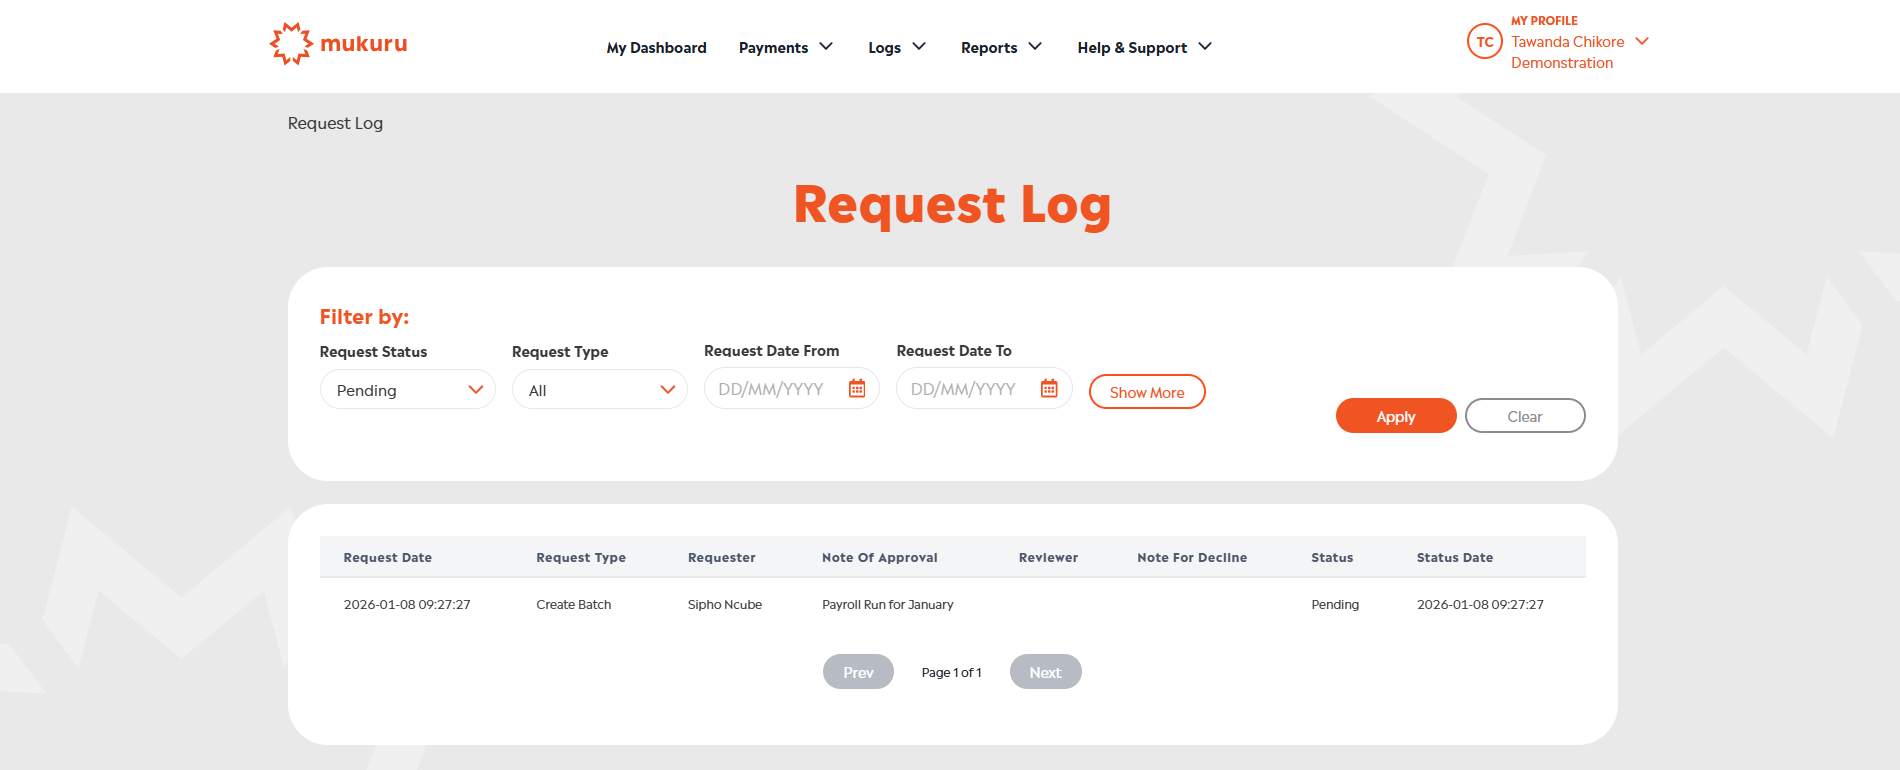Apply the filters
The image size is (1900, 770).
1396,416
